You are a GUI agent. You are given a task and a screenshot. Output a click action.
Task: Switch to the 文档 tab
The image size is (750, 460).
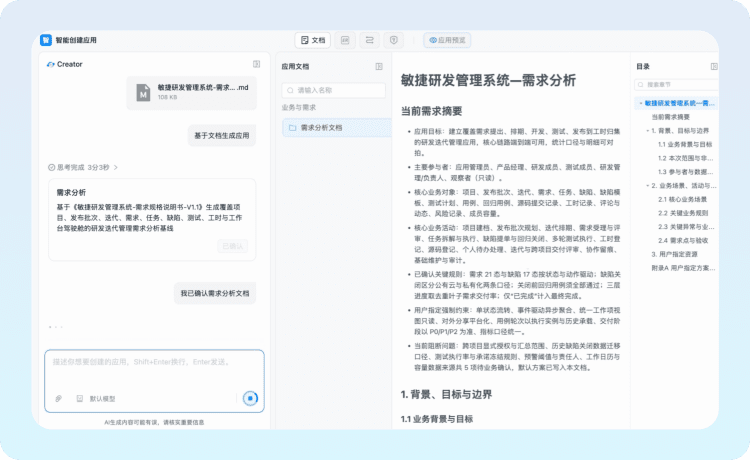[313, 40]
